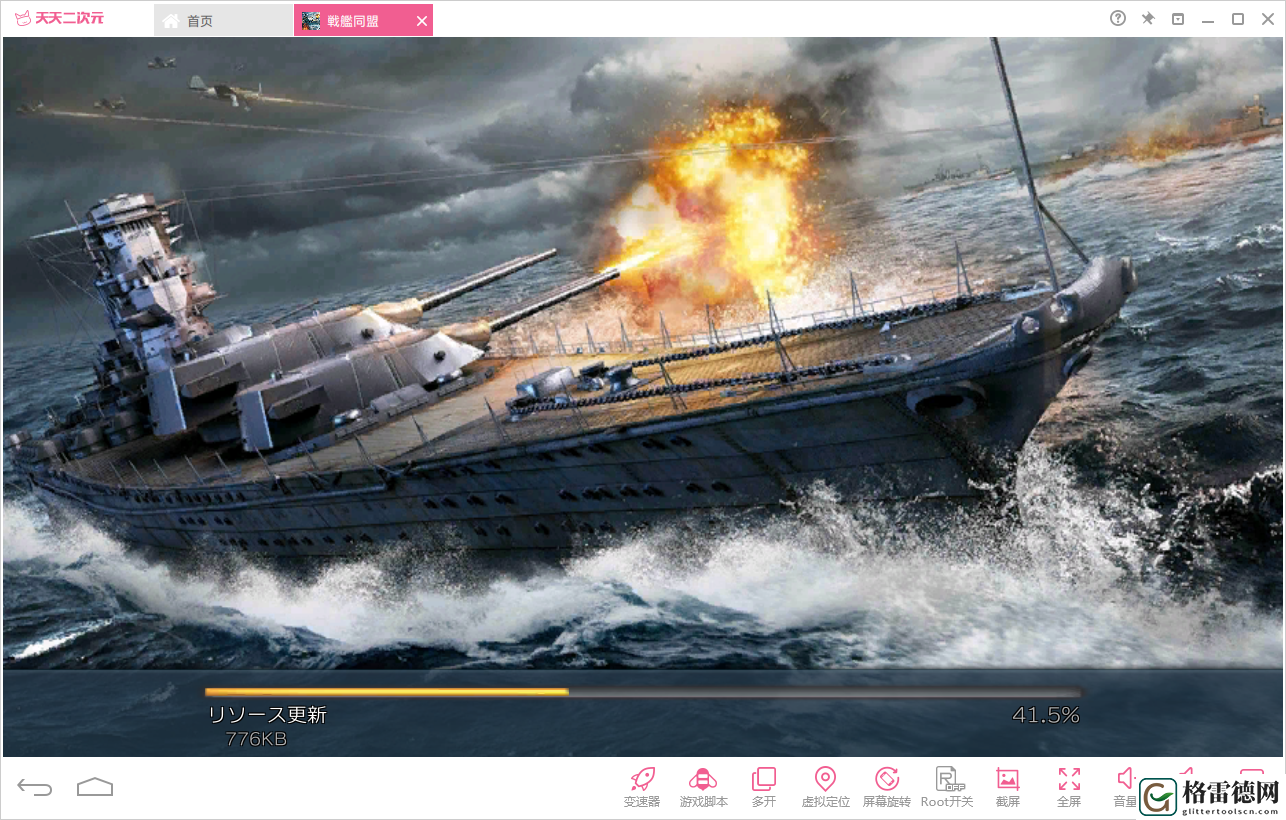Maximize the emulator window
Image resolution: width=1286 pixels, height=820 pixels.
coord(1238,19)
